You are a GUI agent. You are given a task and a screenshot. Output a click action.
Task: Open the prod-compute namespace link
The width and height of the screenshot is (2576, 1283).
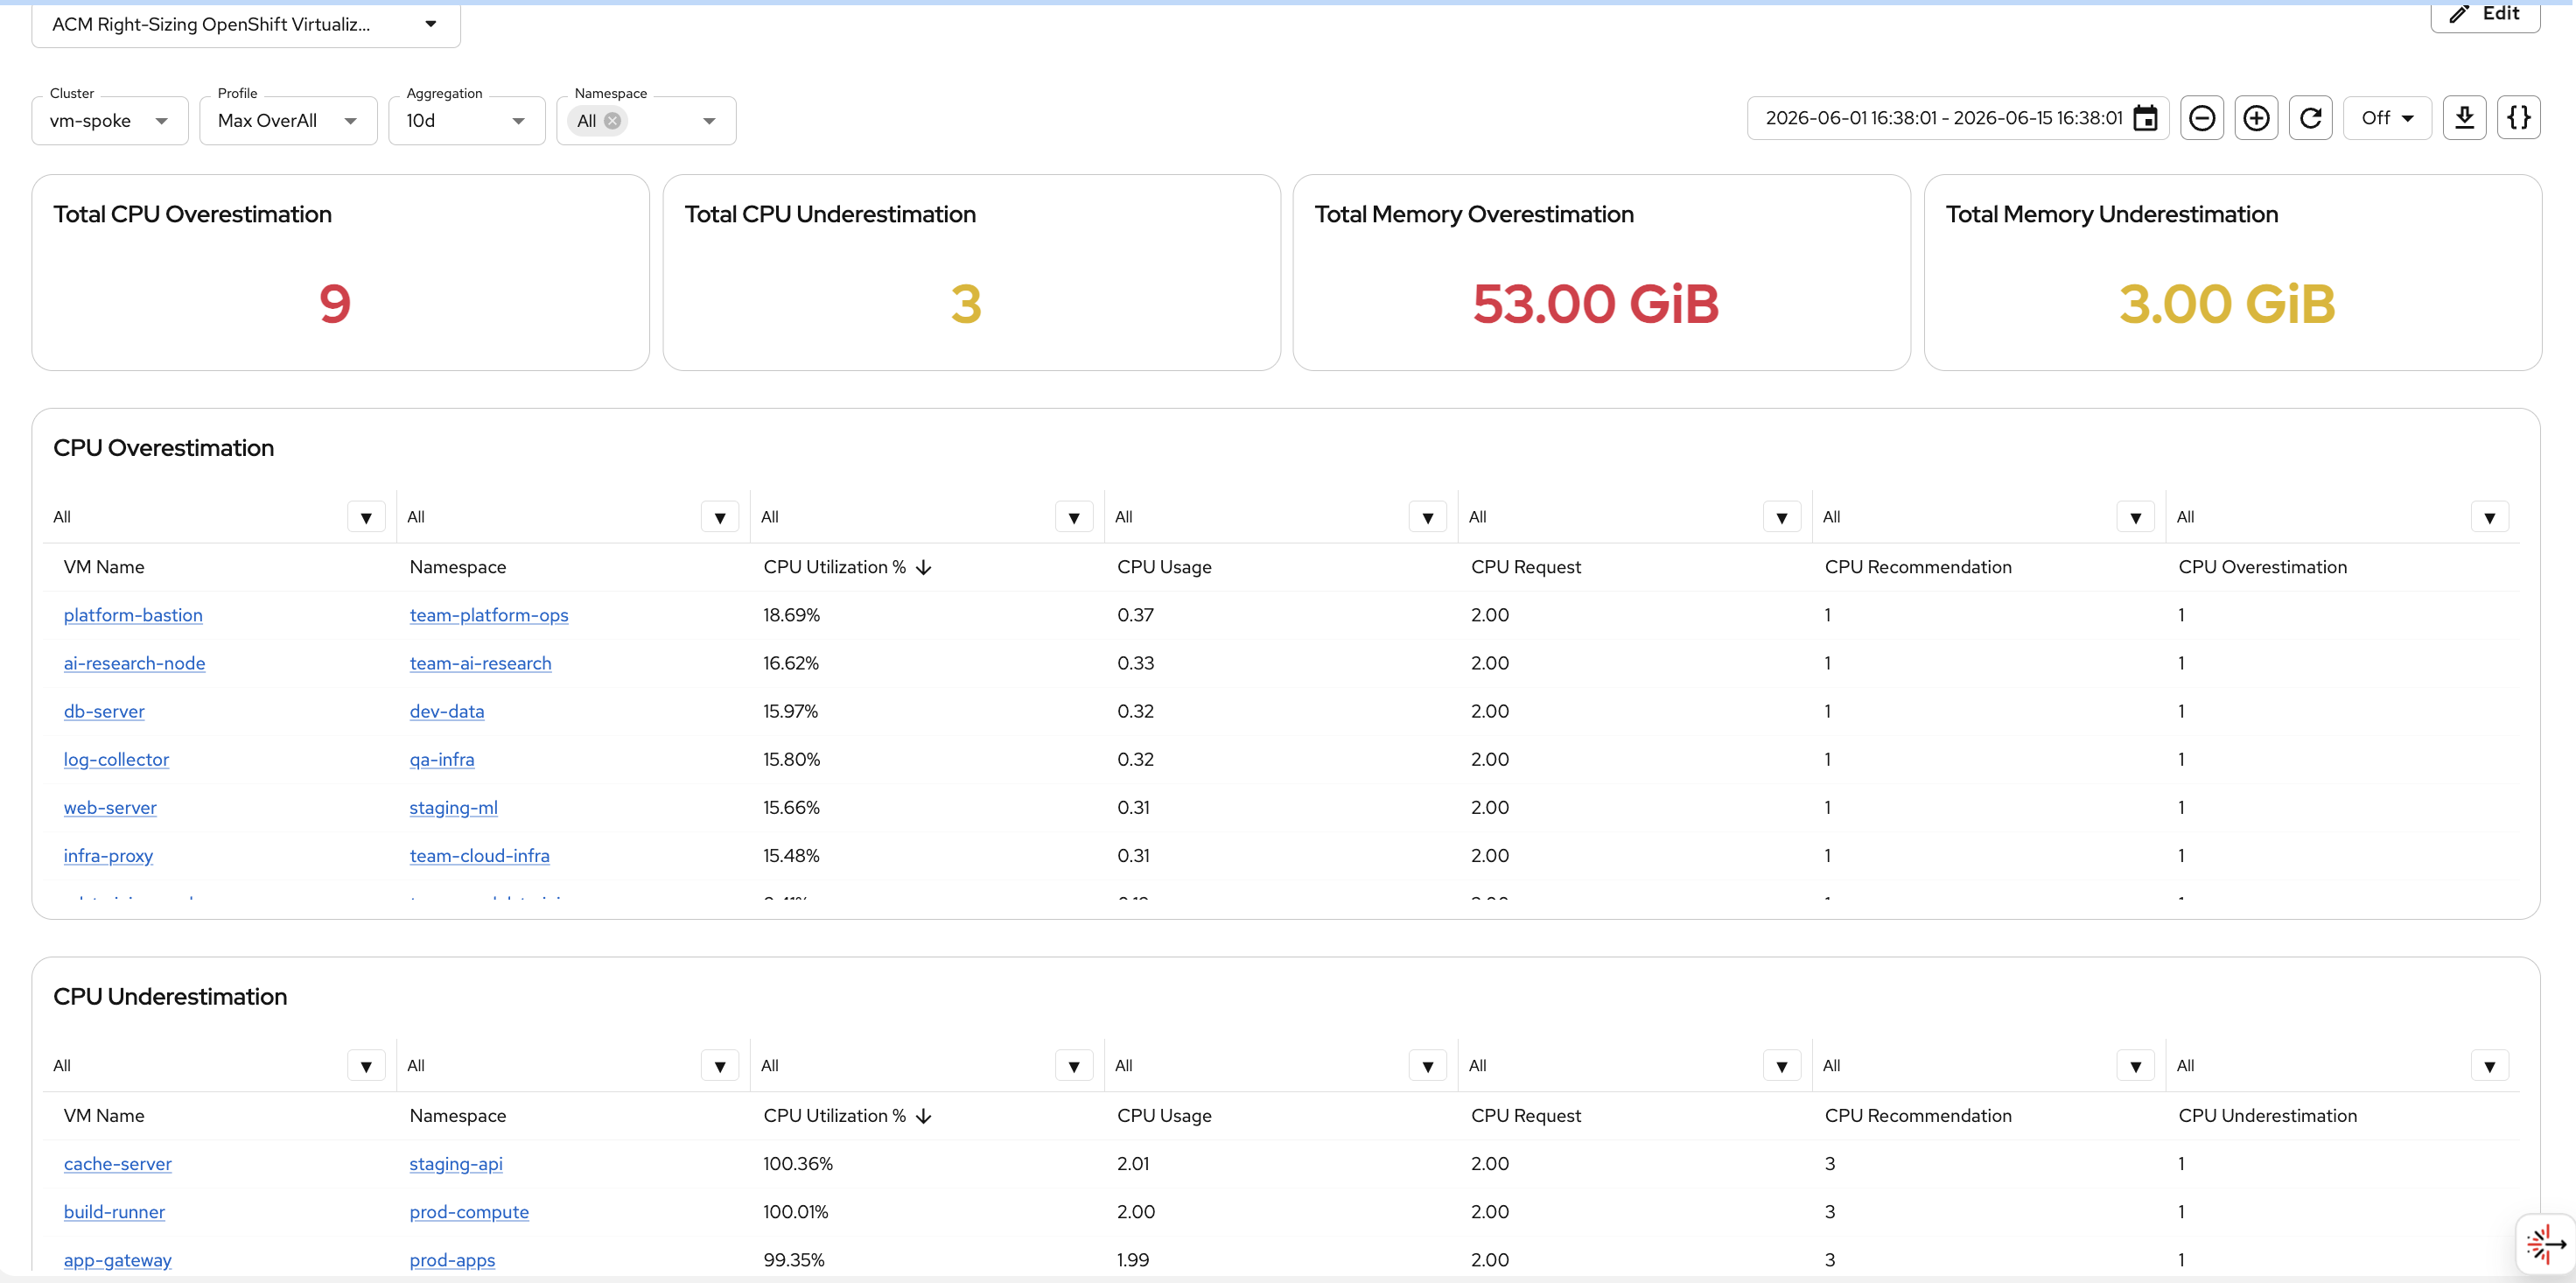469,1211
